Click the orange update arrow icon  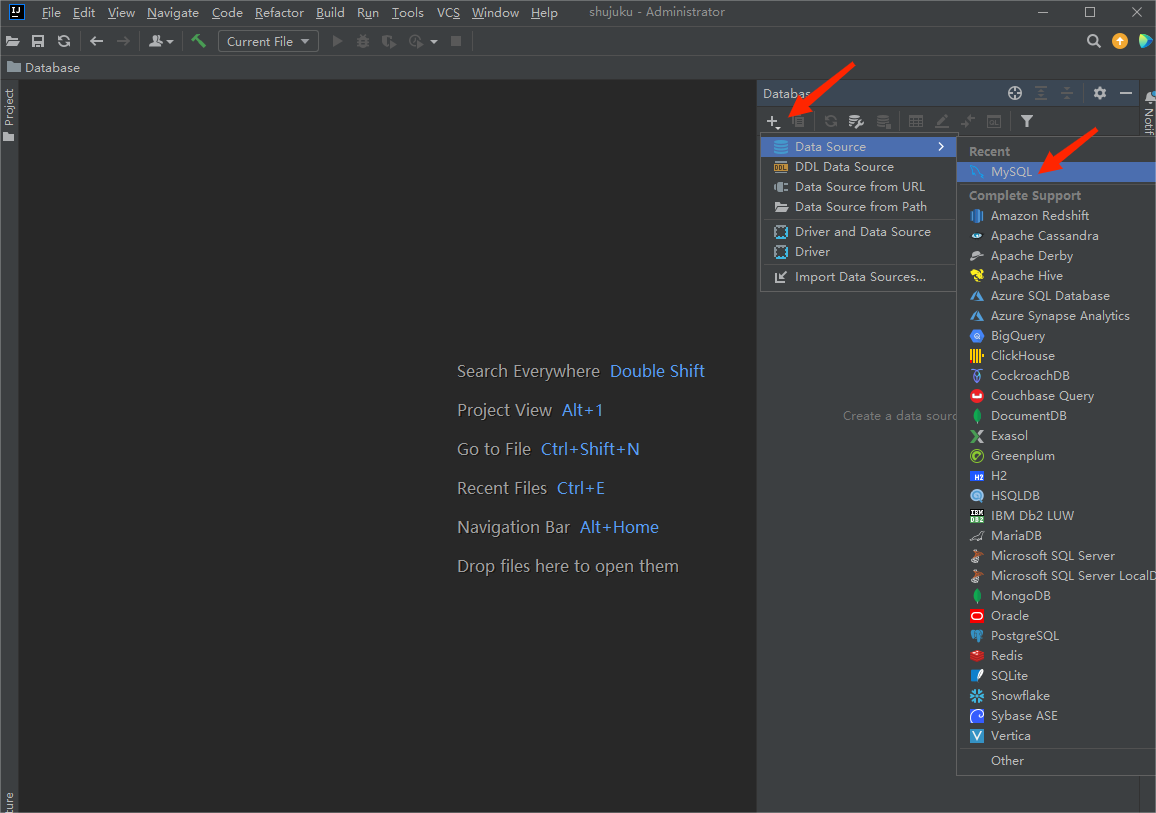tap(1120, 41)
